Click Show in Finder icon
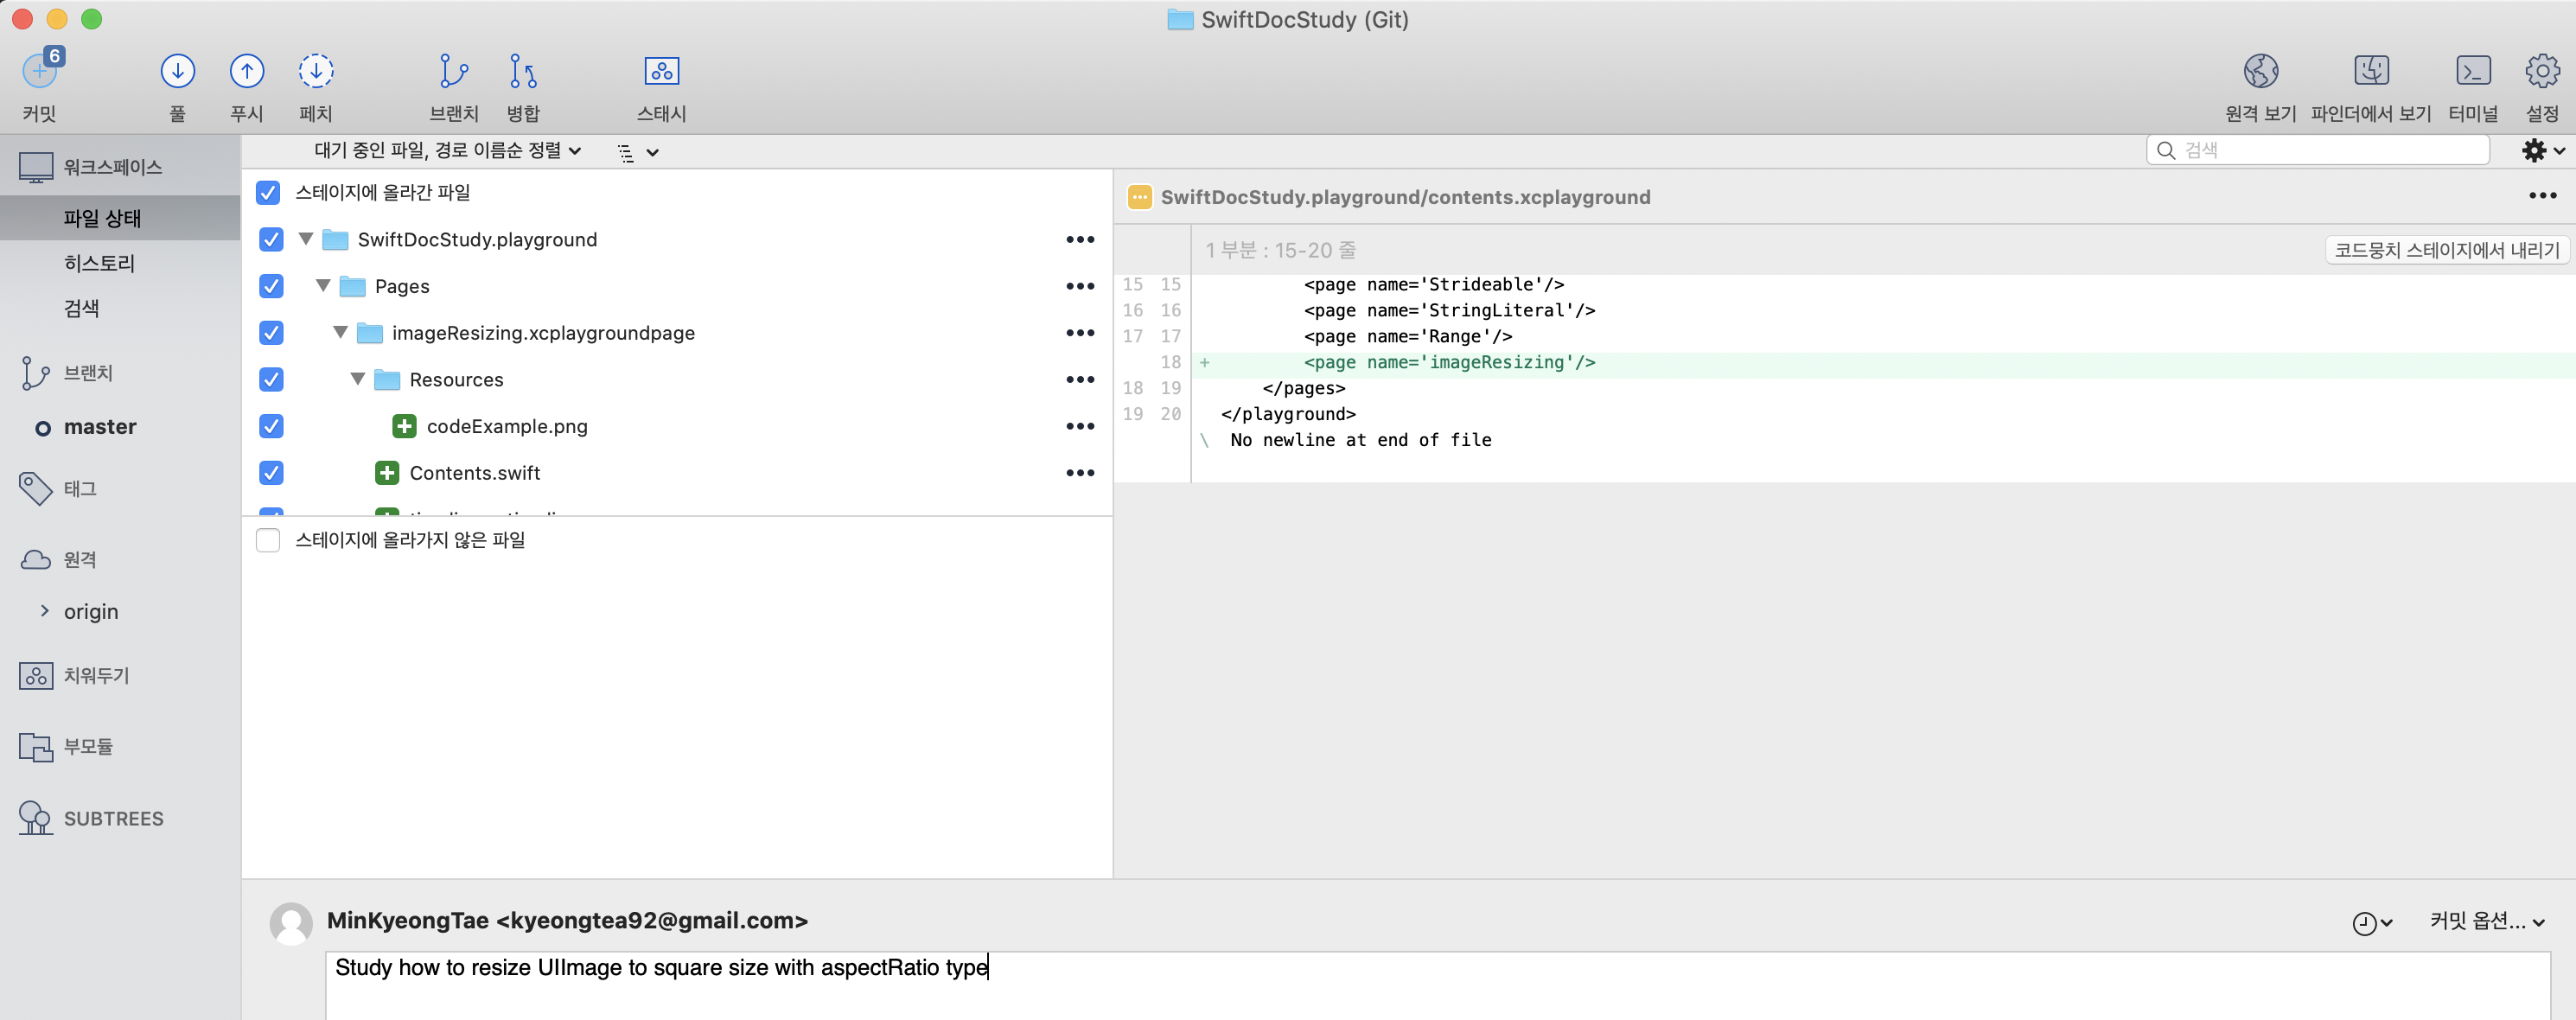 tap(2370, 71)
